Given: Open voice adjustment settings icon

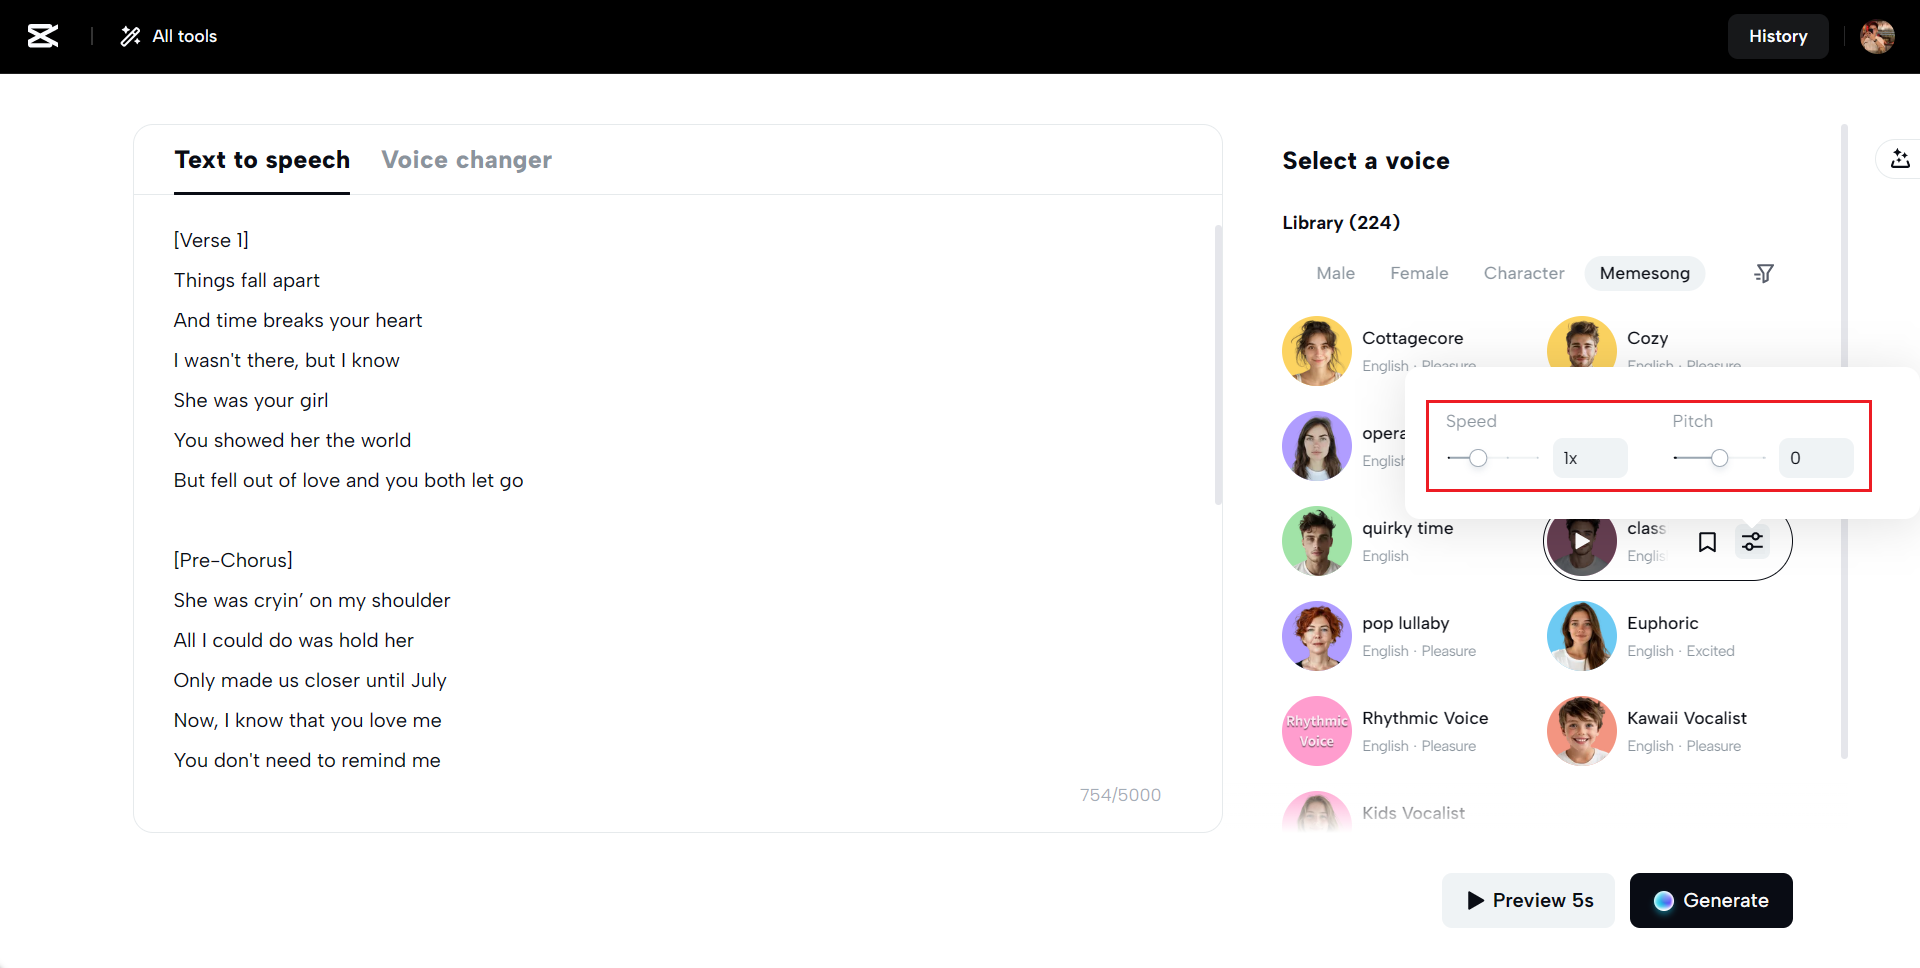Looking at the screenshot, I should click(1752, 542).
